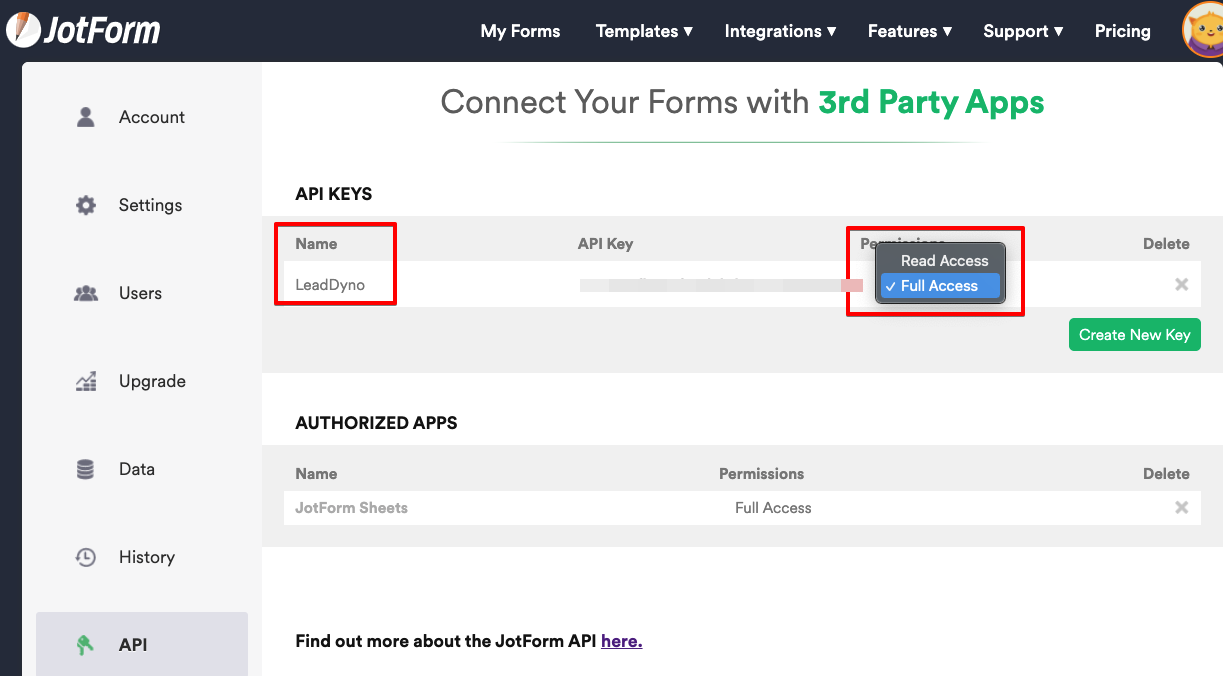Remove JotForm Sheets authorized app
Image resolution: width=1223 pixels, height=676 pixels.
tap(1181, 508)
